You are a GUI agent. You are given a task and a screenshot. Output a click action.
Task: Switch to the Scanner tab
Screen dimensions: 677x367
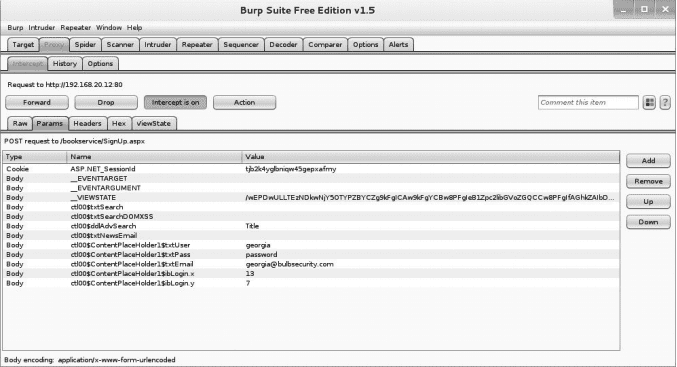pyautogui.click(x=120, y=44)
